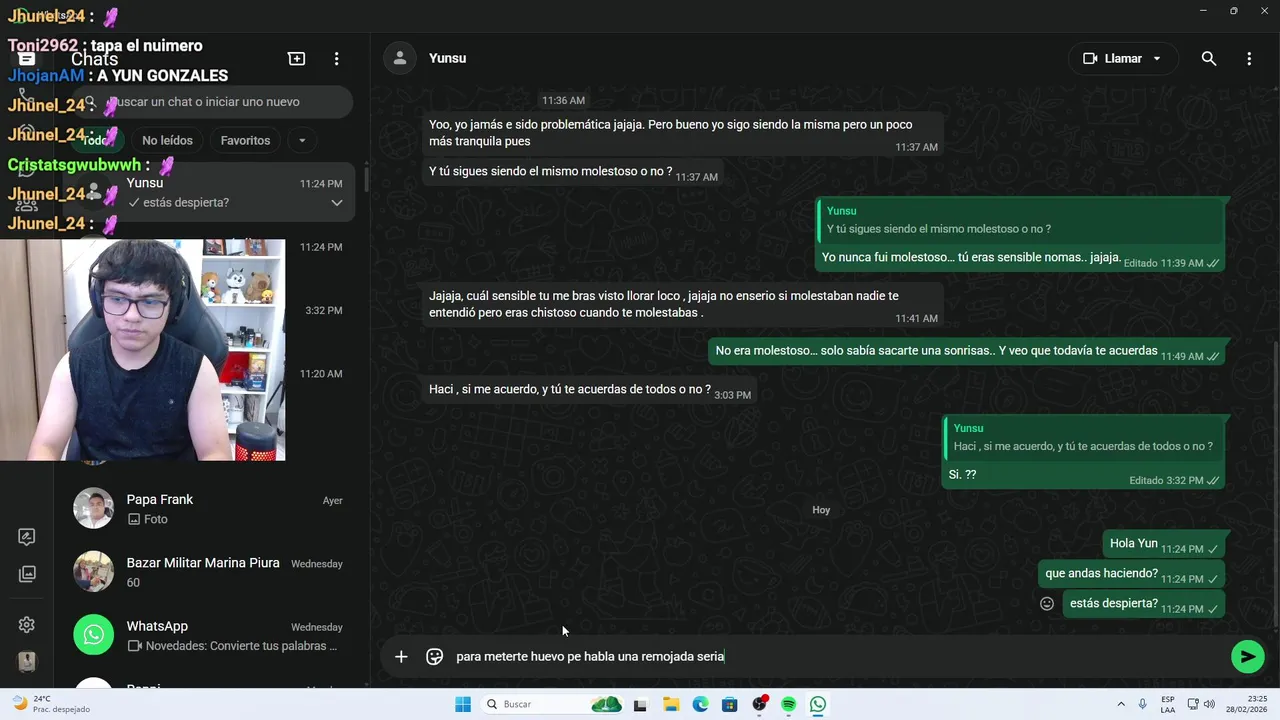Open volume control in system tray
Screen dimensions: 1280x720
pos(1207,704)
